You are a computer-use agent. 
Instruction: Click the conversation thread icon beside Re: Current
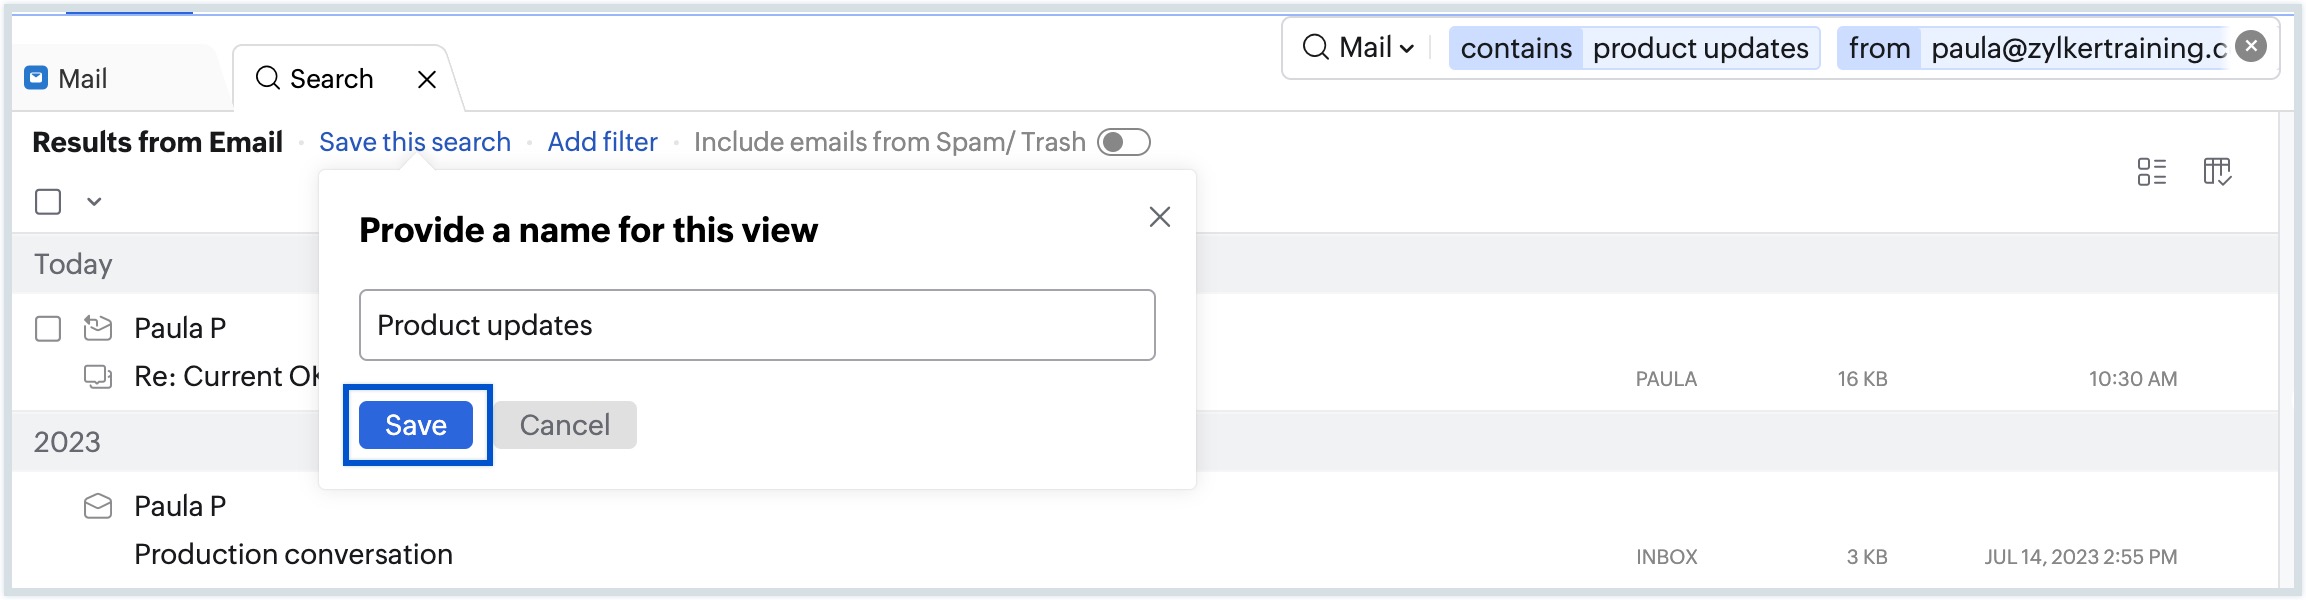(98, 377)
